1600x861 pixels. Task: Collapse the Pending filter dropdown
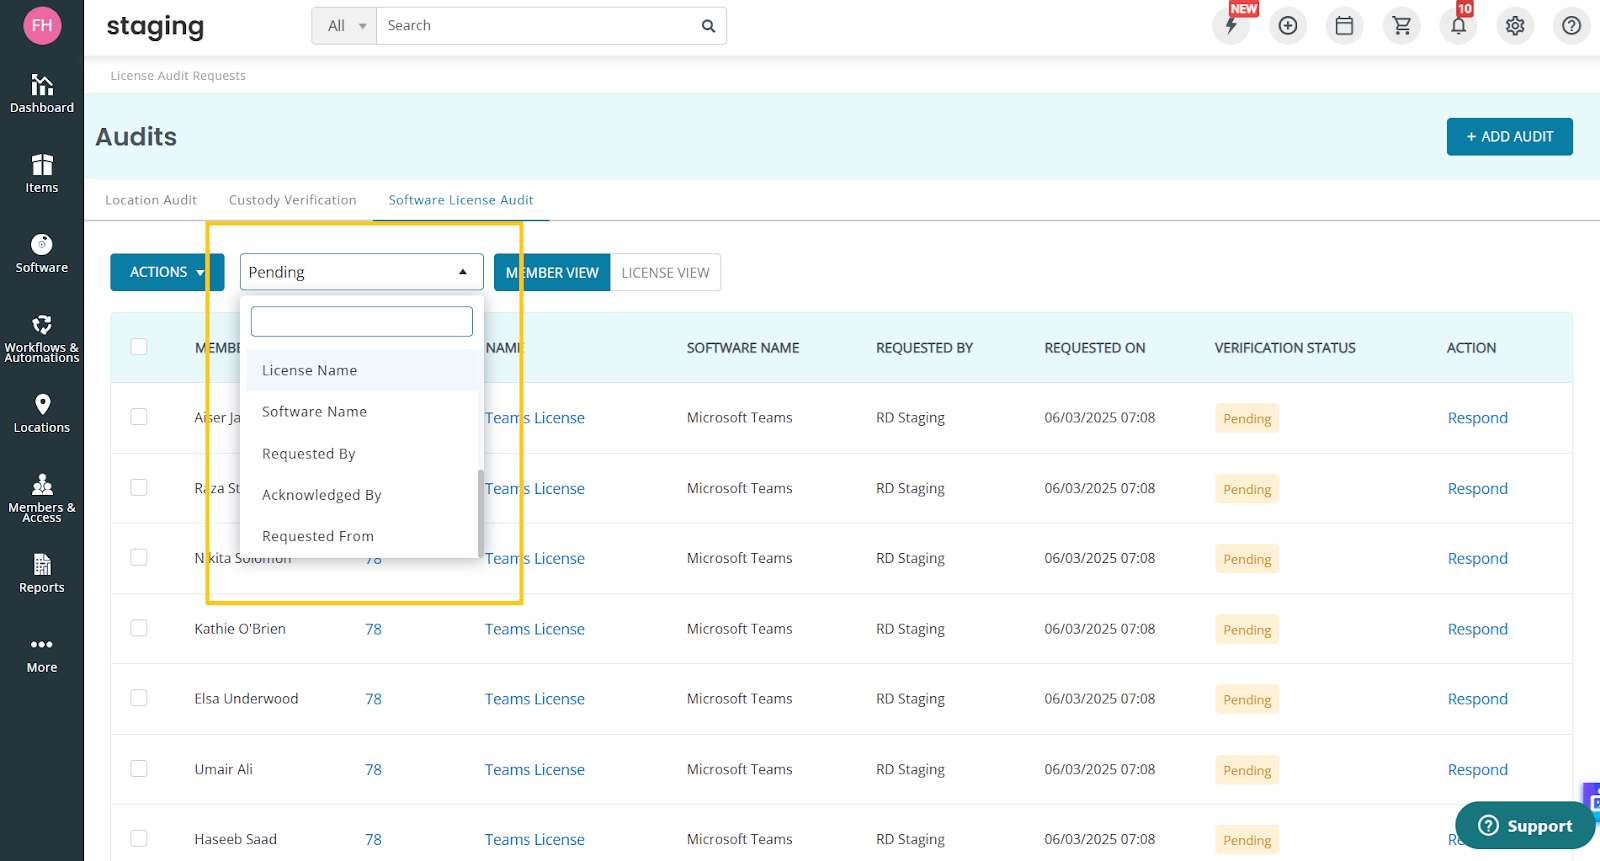361,272
